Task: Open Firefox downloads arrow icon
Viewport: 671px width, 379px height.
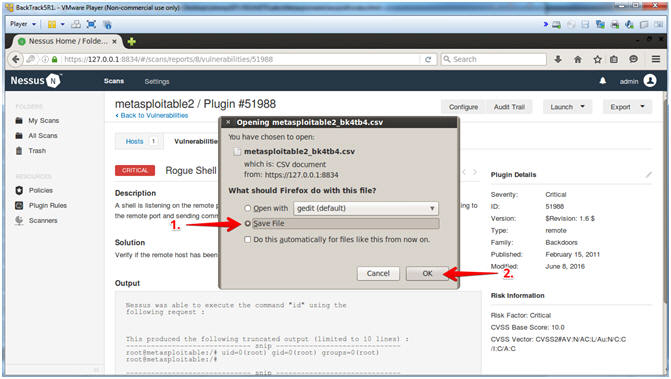Action: click(x=558, y=59)
